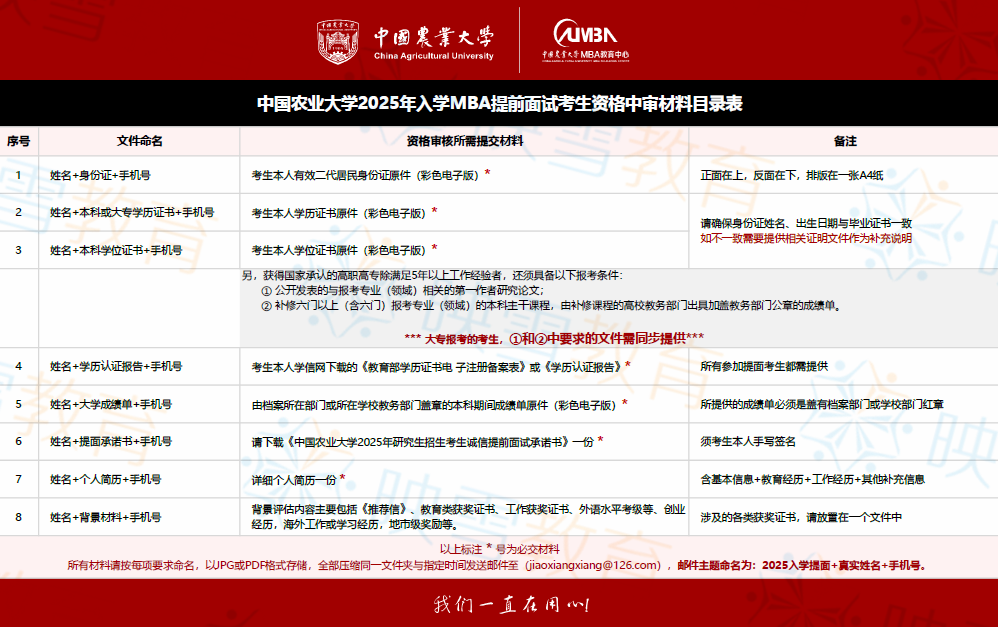Click the note 请确保身份证姓名、出生日期与毕业证书一致
998x627 pixels.
click(x=806, y=223)
